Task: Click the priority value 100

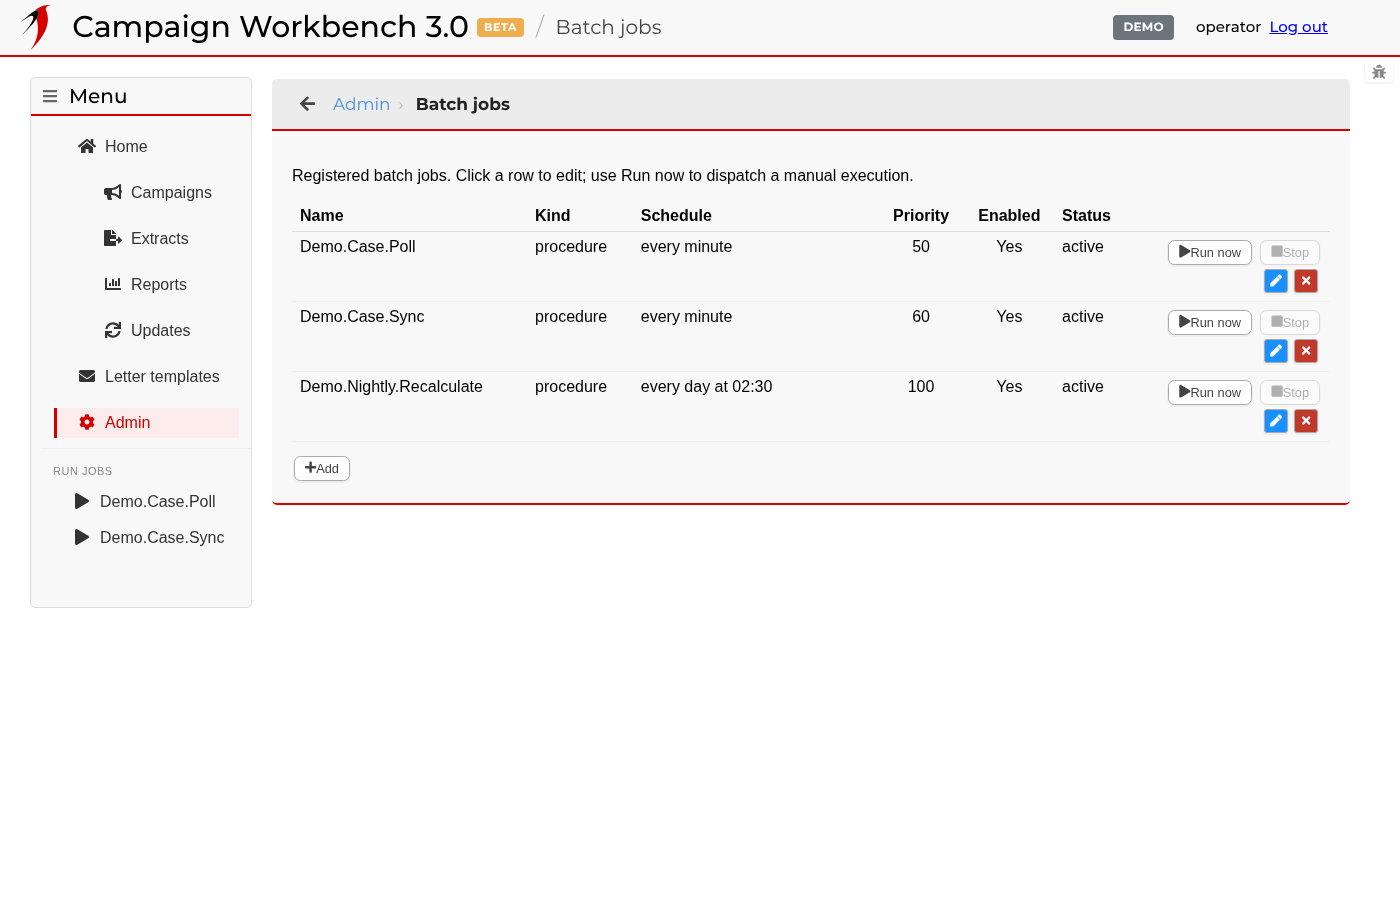Action: (x=921, y=387)
